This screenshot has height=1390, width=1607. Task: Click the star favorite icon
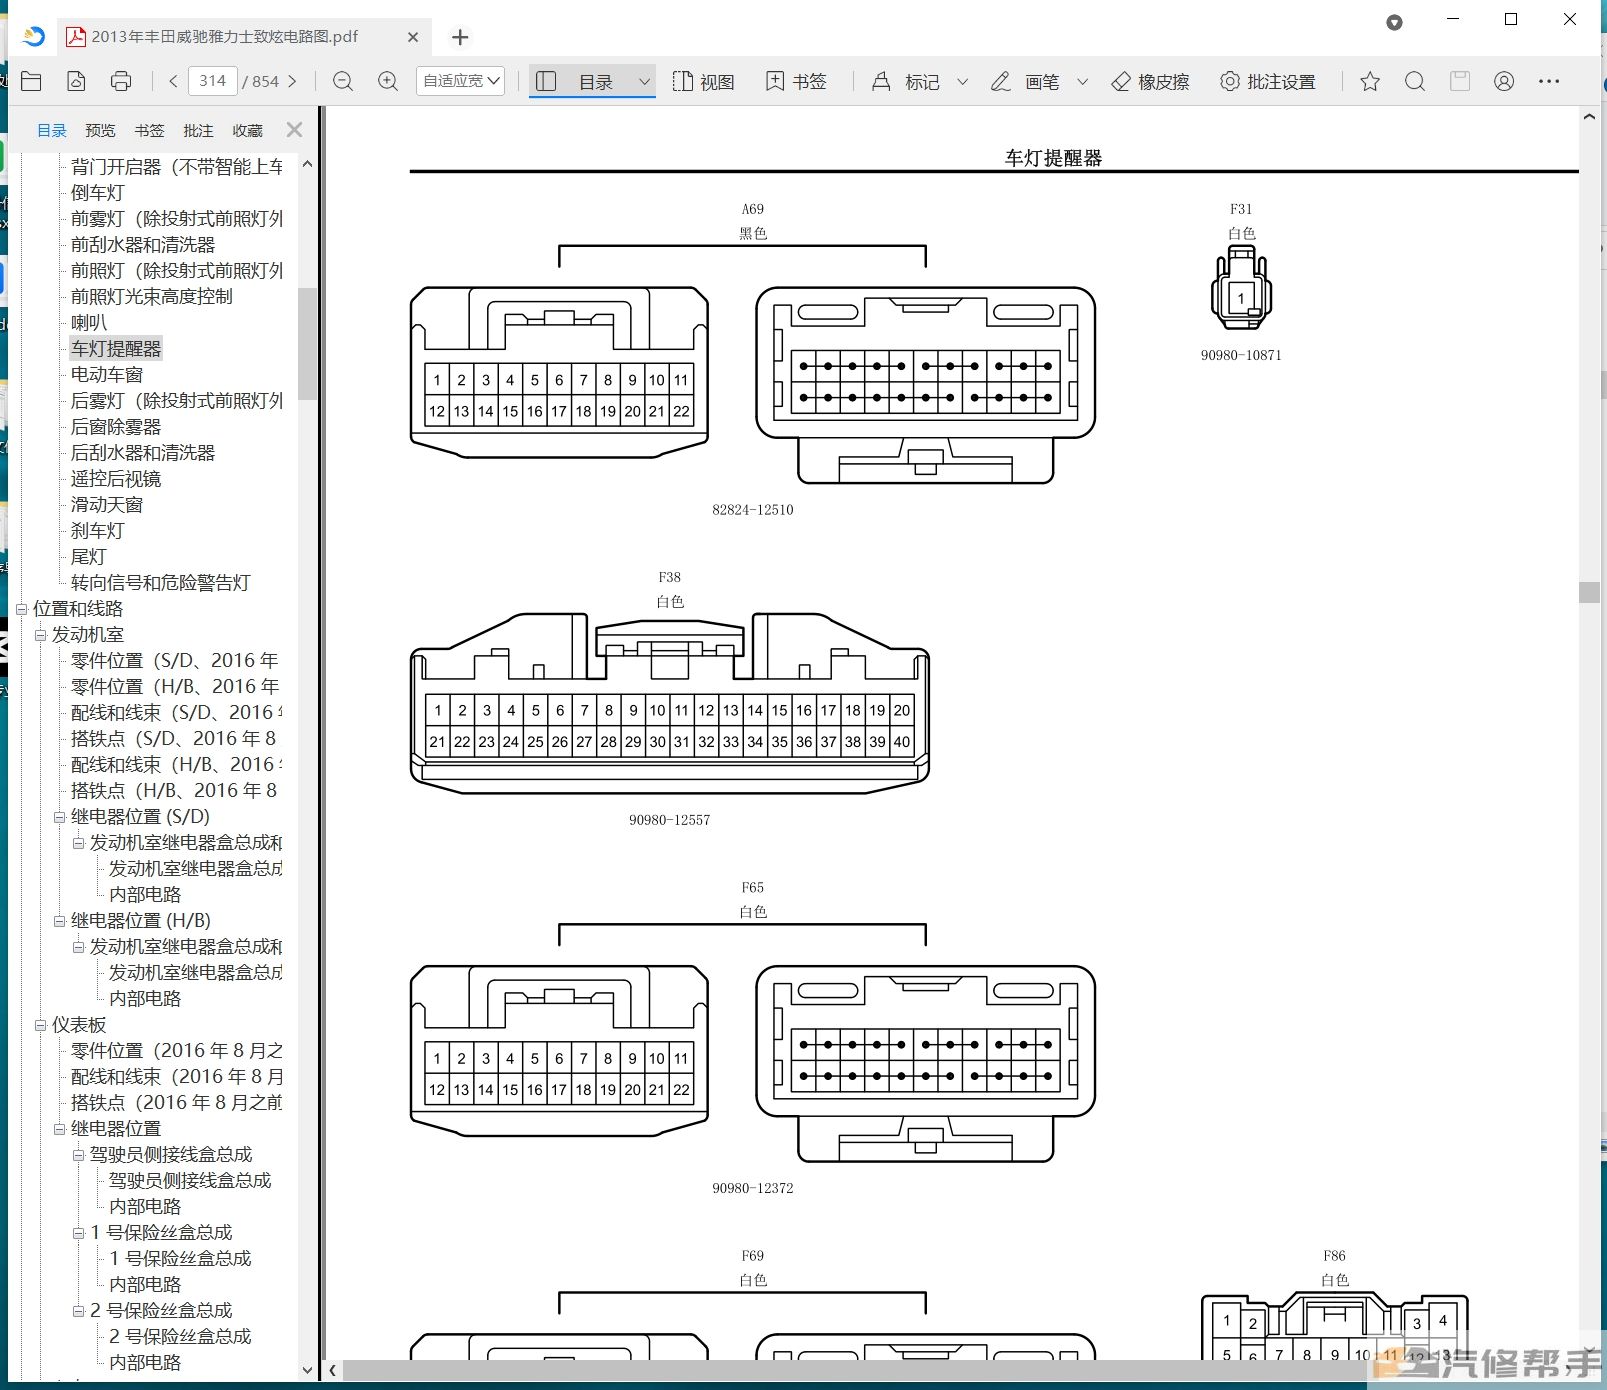1370,81
